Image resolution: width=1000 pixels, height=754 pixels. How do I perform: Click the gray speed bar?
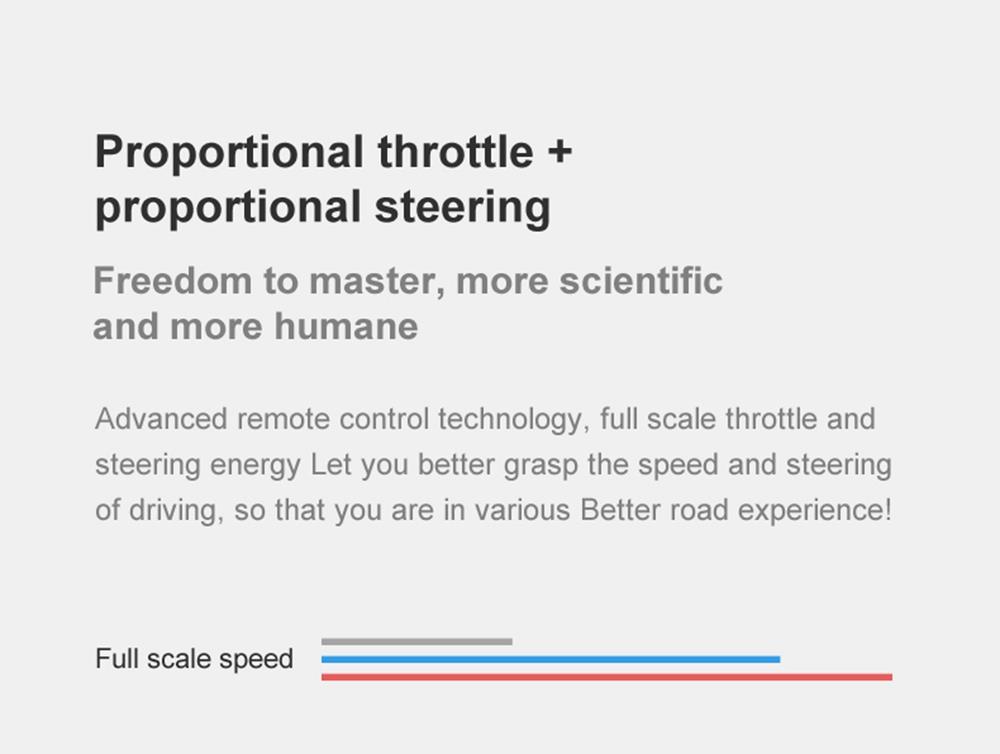click(416, 642)
